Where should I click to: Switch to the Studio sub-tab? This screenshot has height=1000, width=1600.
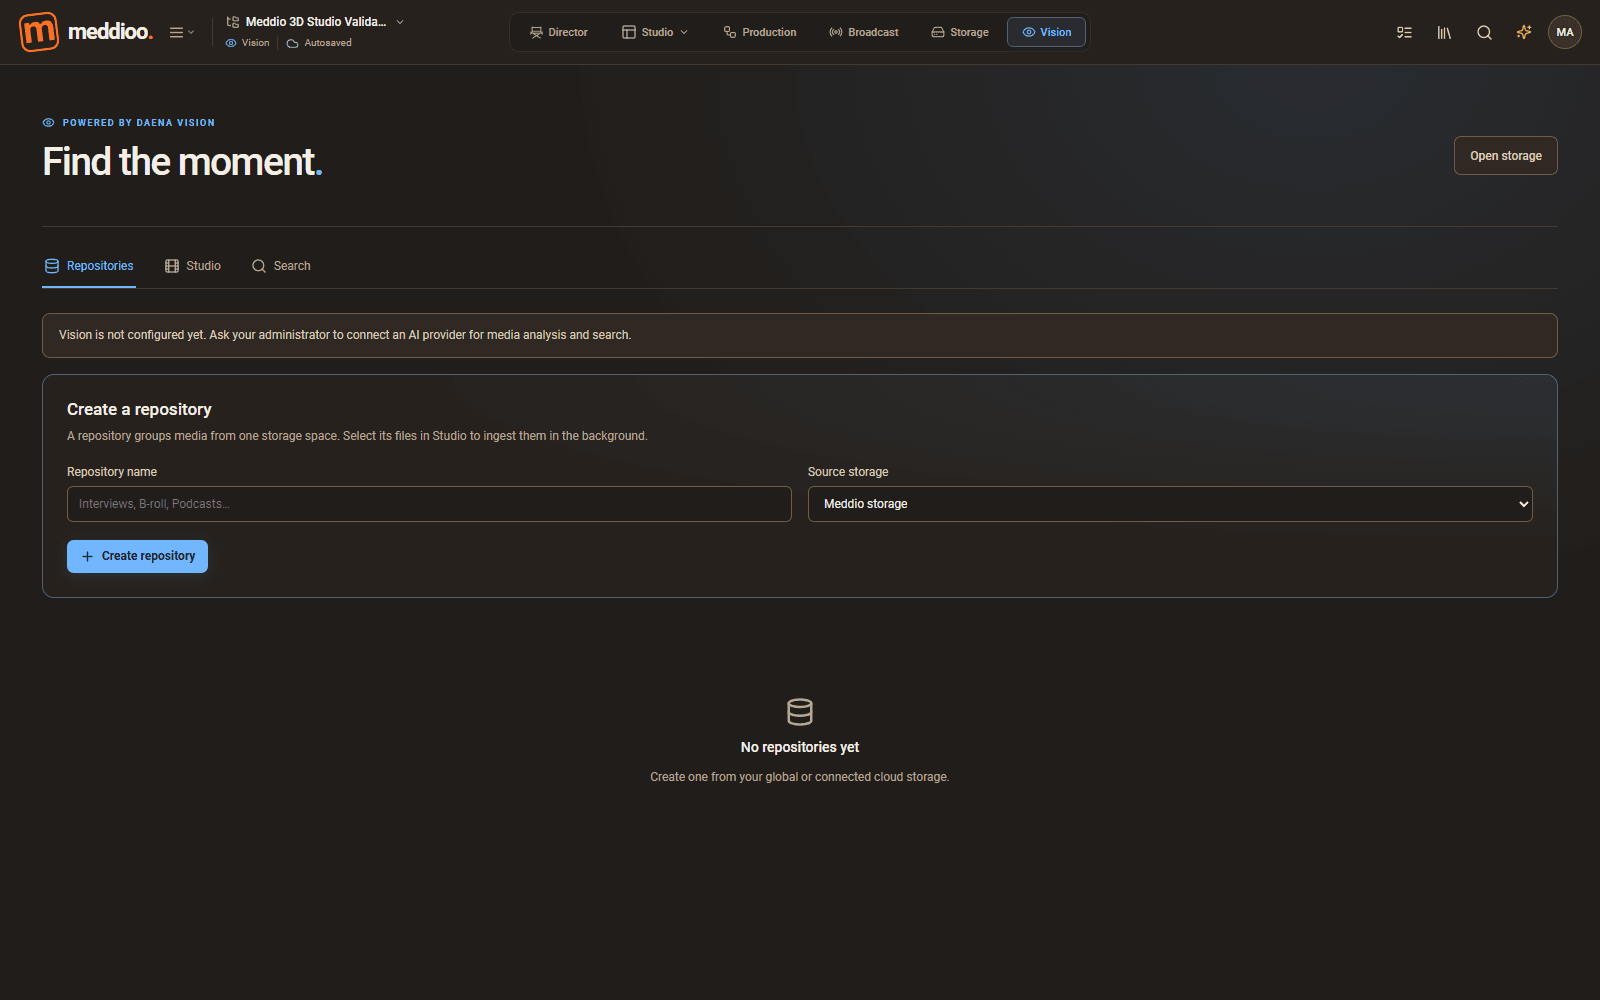[x=193, y=266]
